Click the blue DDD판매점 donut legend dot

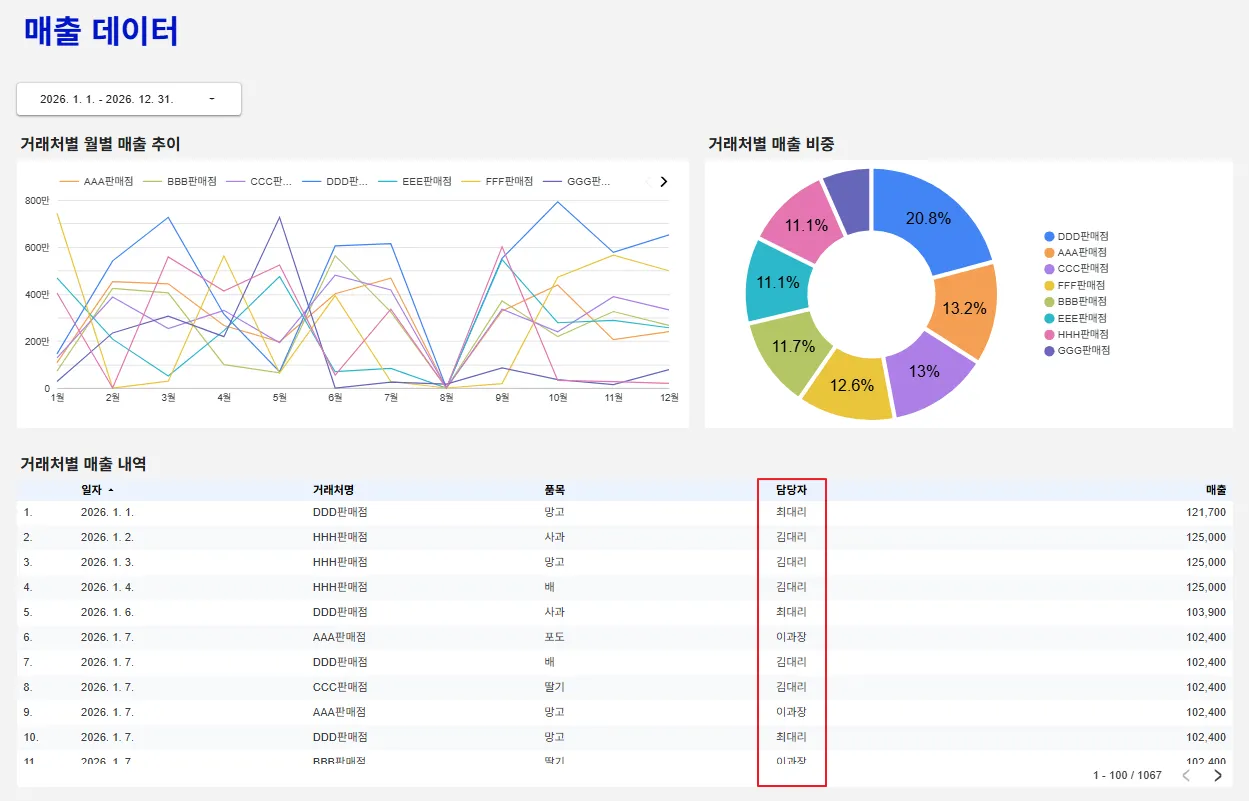pyautogui.click(x=1049, y=236)
